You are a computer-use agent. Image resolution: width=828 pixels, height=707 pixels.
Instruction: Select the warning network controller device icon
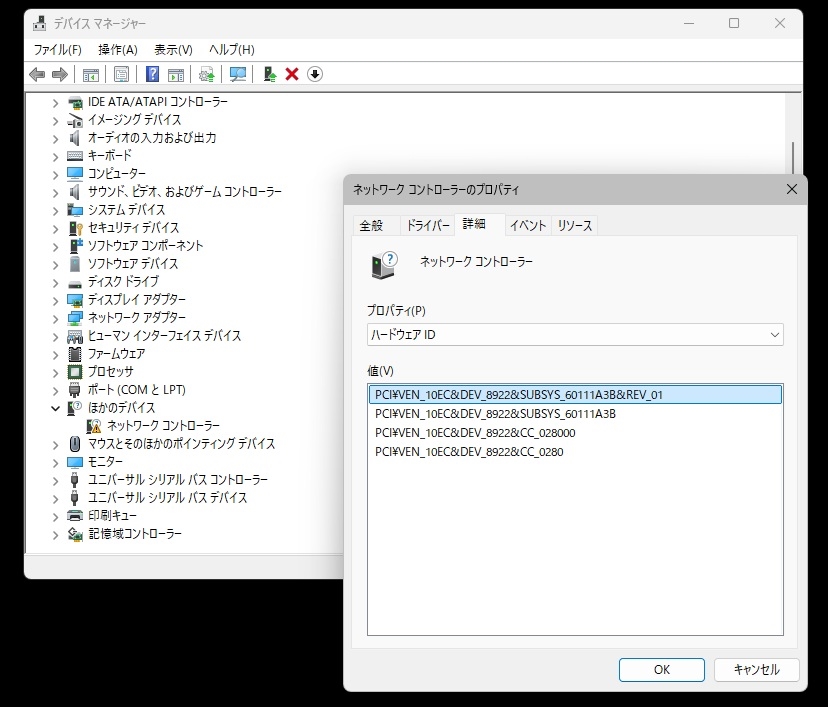pyautogui.click(x=94, y=426)
